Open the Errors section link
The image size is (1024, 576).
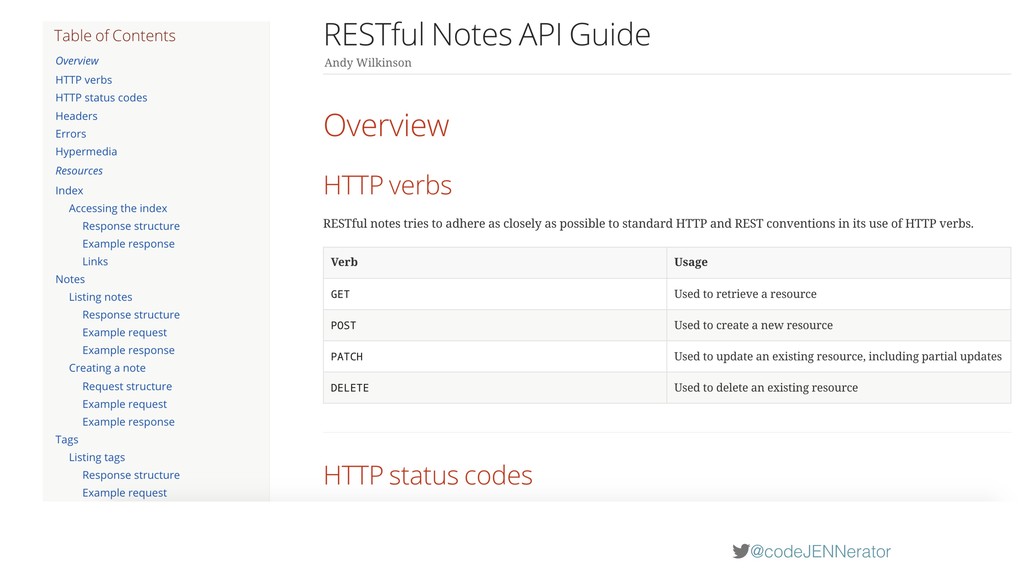(71, 133)
